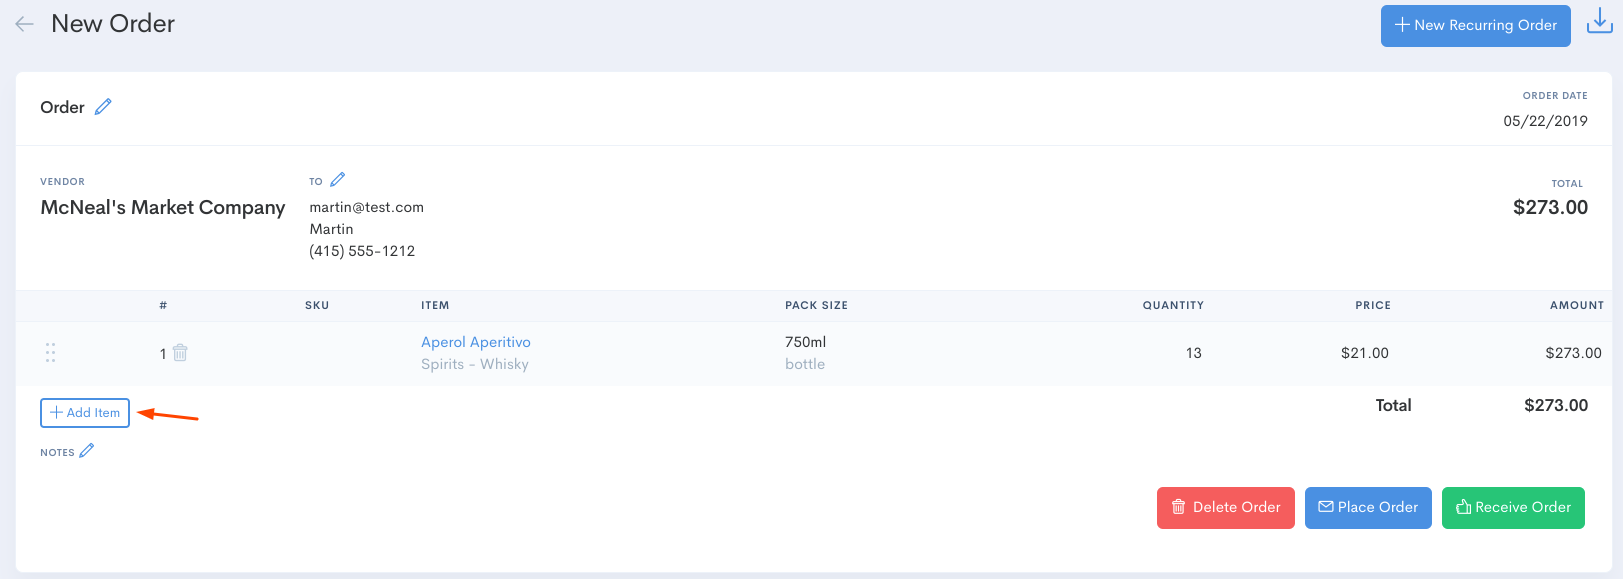
Task: Click the contact name Martin
Action: [x=331, y=229]
